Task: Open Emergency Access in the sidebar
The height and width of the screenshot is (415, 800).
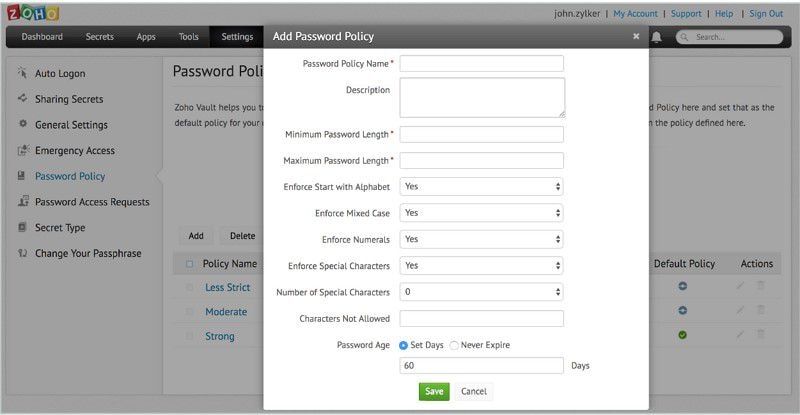Action: [x=74, y=151]
